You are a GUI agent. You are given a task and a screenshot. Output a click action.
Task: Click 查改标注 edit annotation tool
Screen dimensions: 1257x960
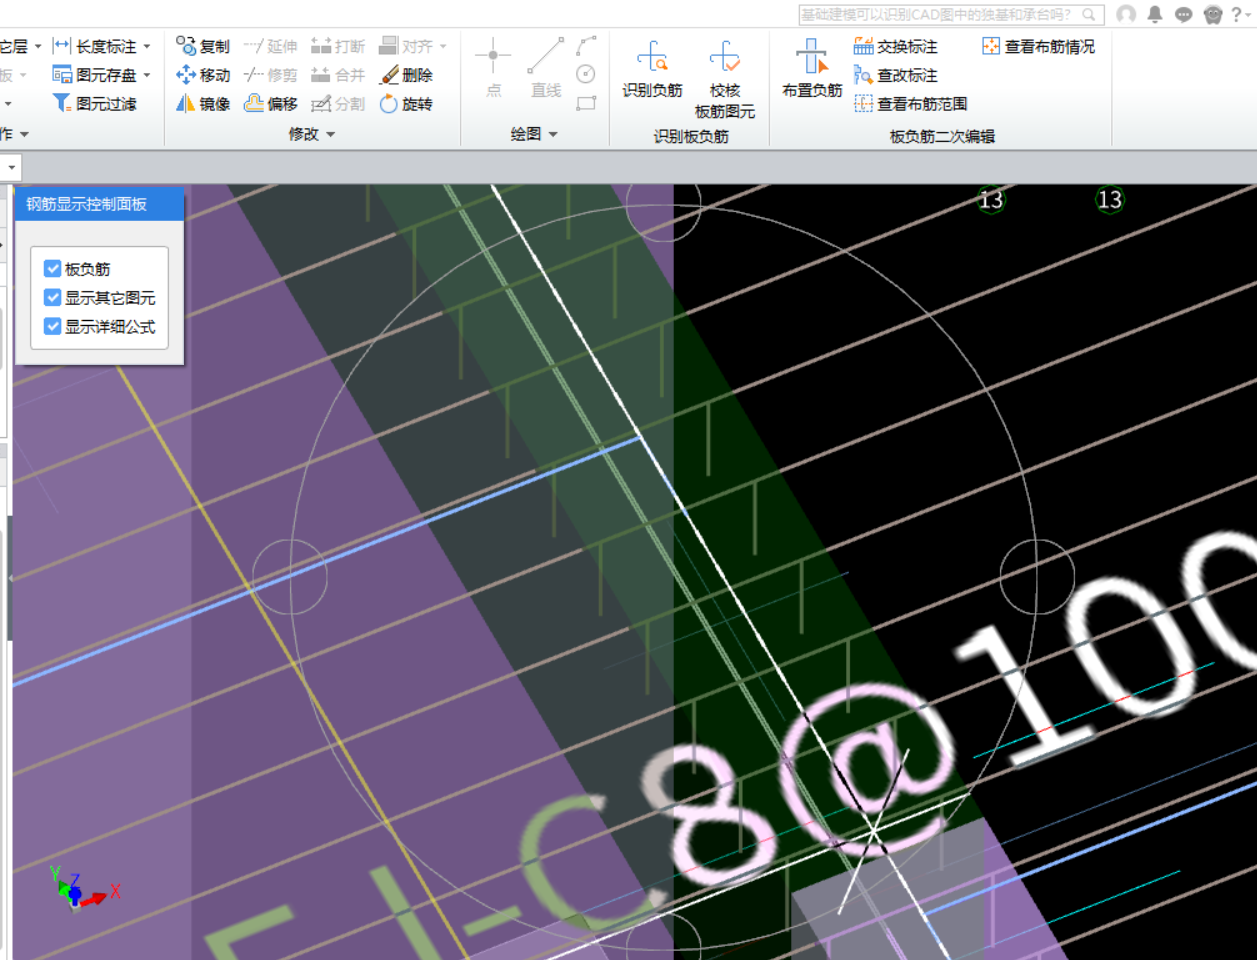pos(896,75)
